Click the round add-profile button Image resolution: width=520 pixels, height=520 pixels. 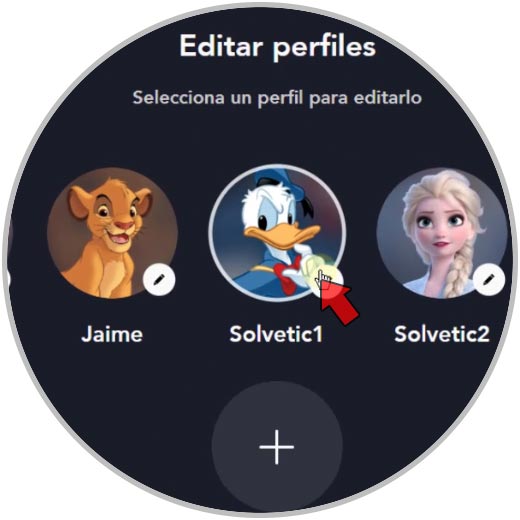tap(277, 447)
